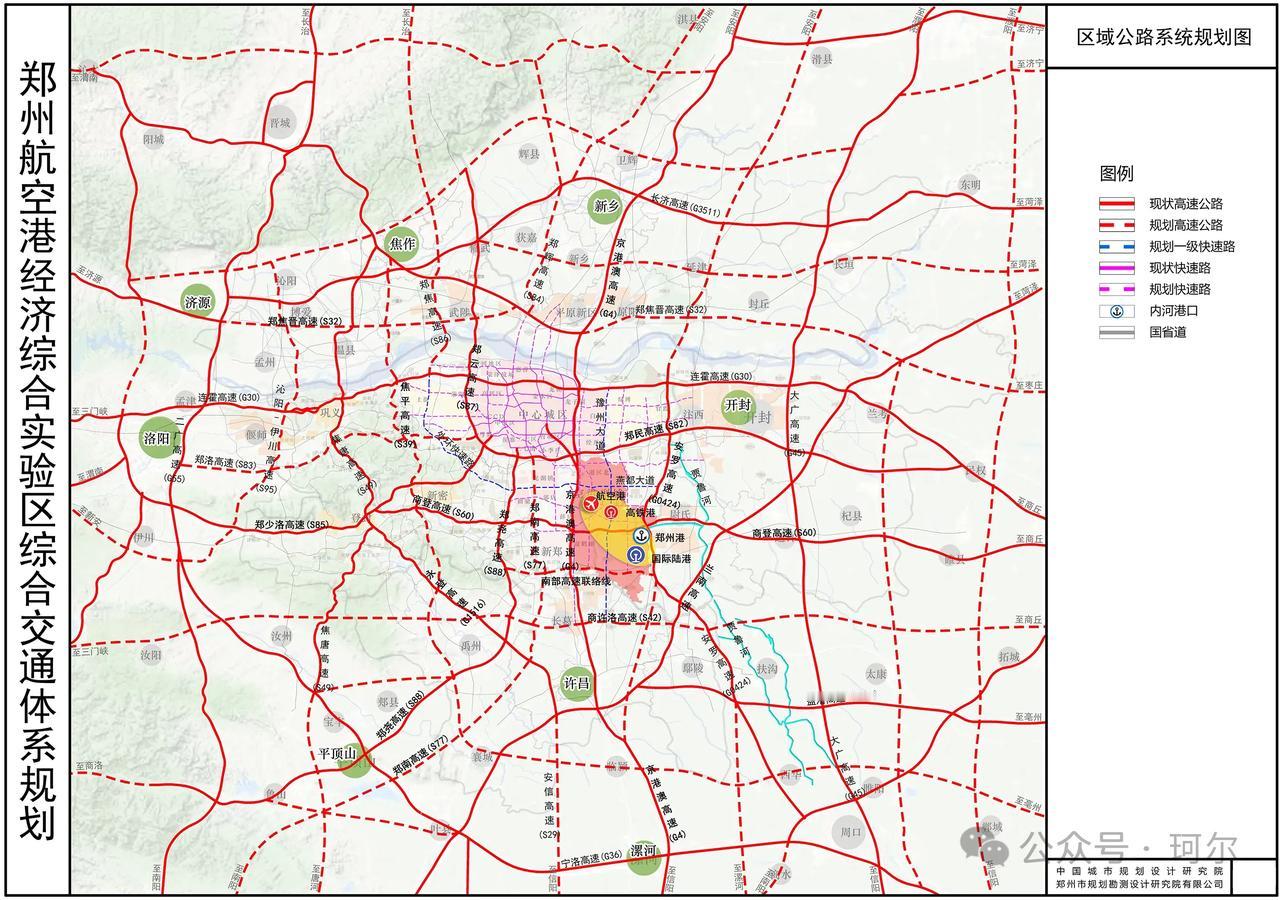Image resolution: width=1280 pixels, height=900 pixels.
Task: Click the legend label 规划一级快速路
Action: [x=1192, y=246]
